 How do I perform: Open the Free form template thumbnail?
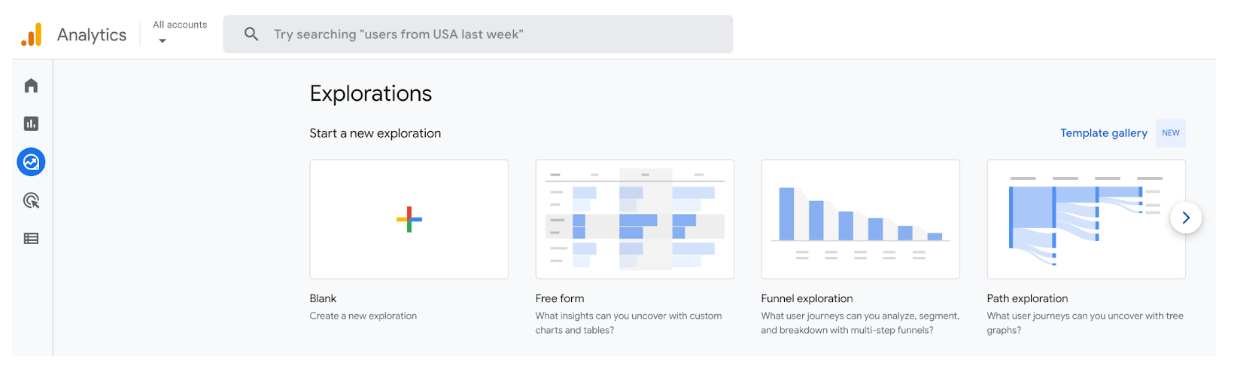pyautogui.click(x=635, y=219)
